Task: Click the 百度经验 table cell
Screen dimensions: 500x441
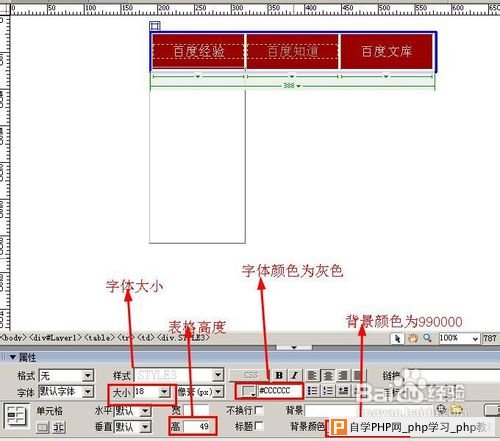Action: pyautogui.click(x=198, y=51)
